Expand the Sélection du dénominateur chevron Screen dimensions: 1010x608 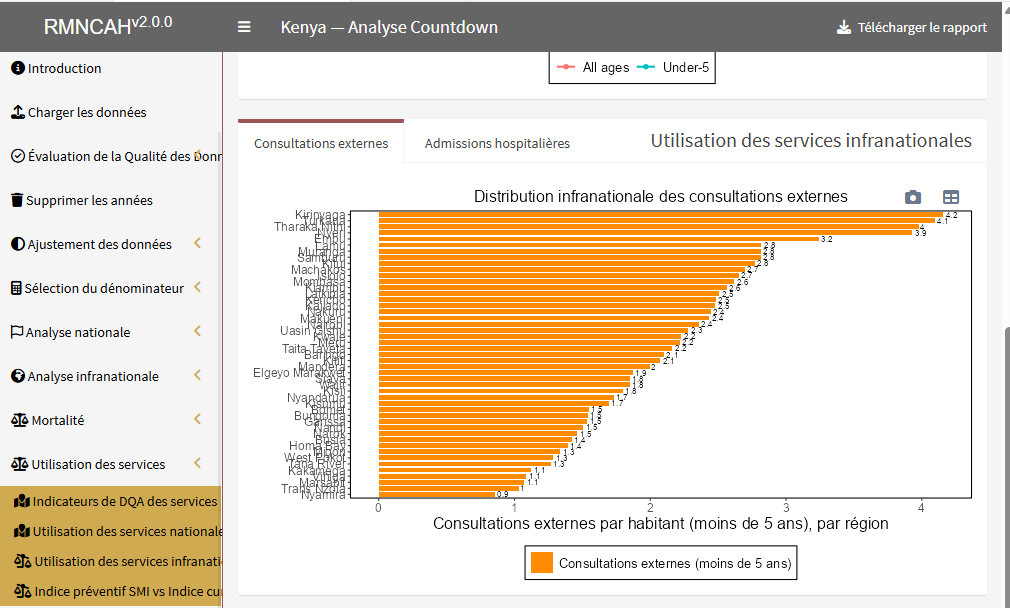click(x=198, y=287)
